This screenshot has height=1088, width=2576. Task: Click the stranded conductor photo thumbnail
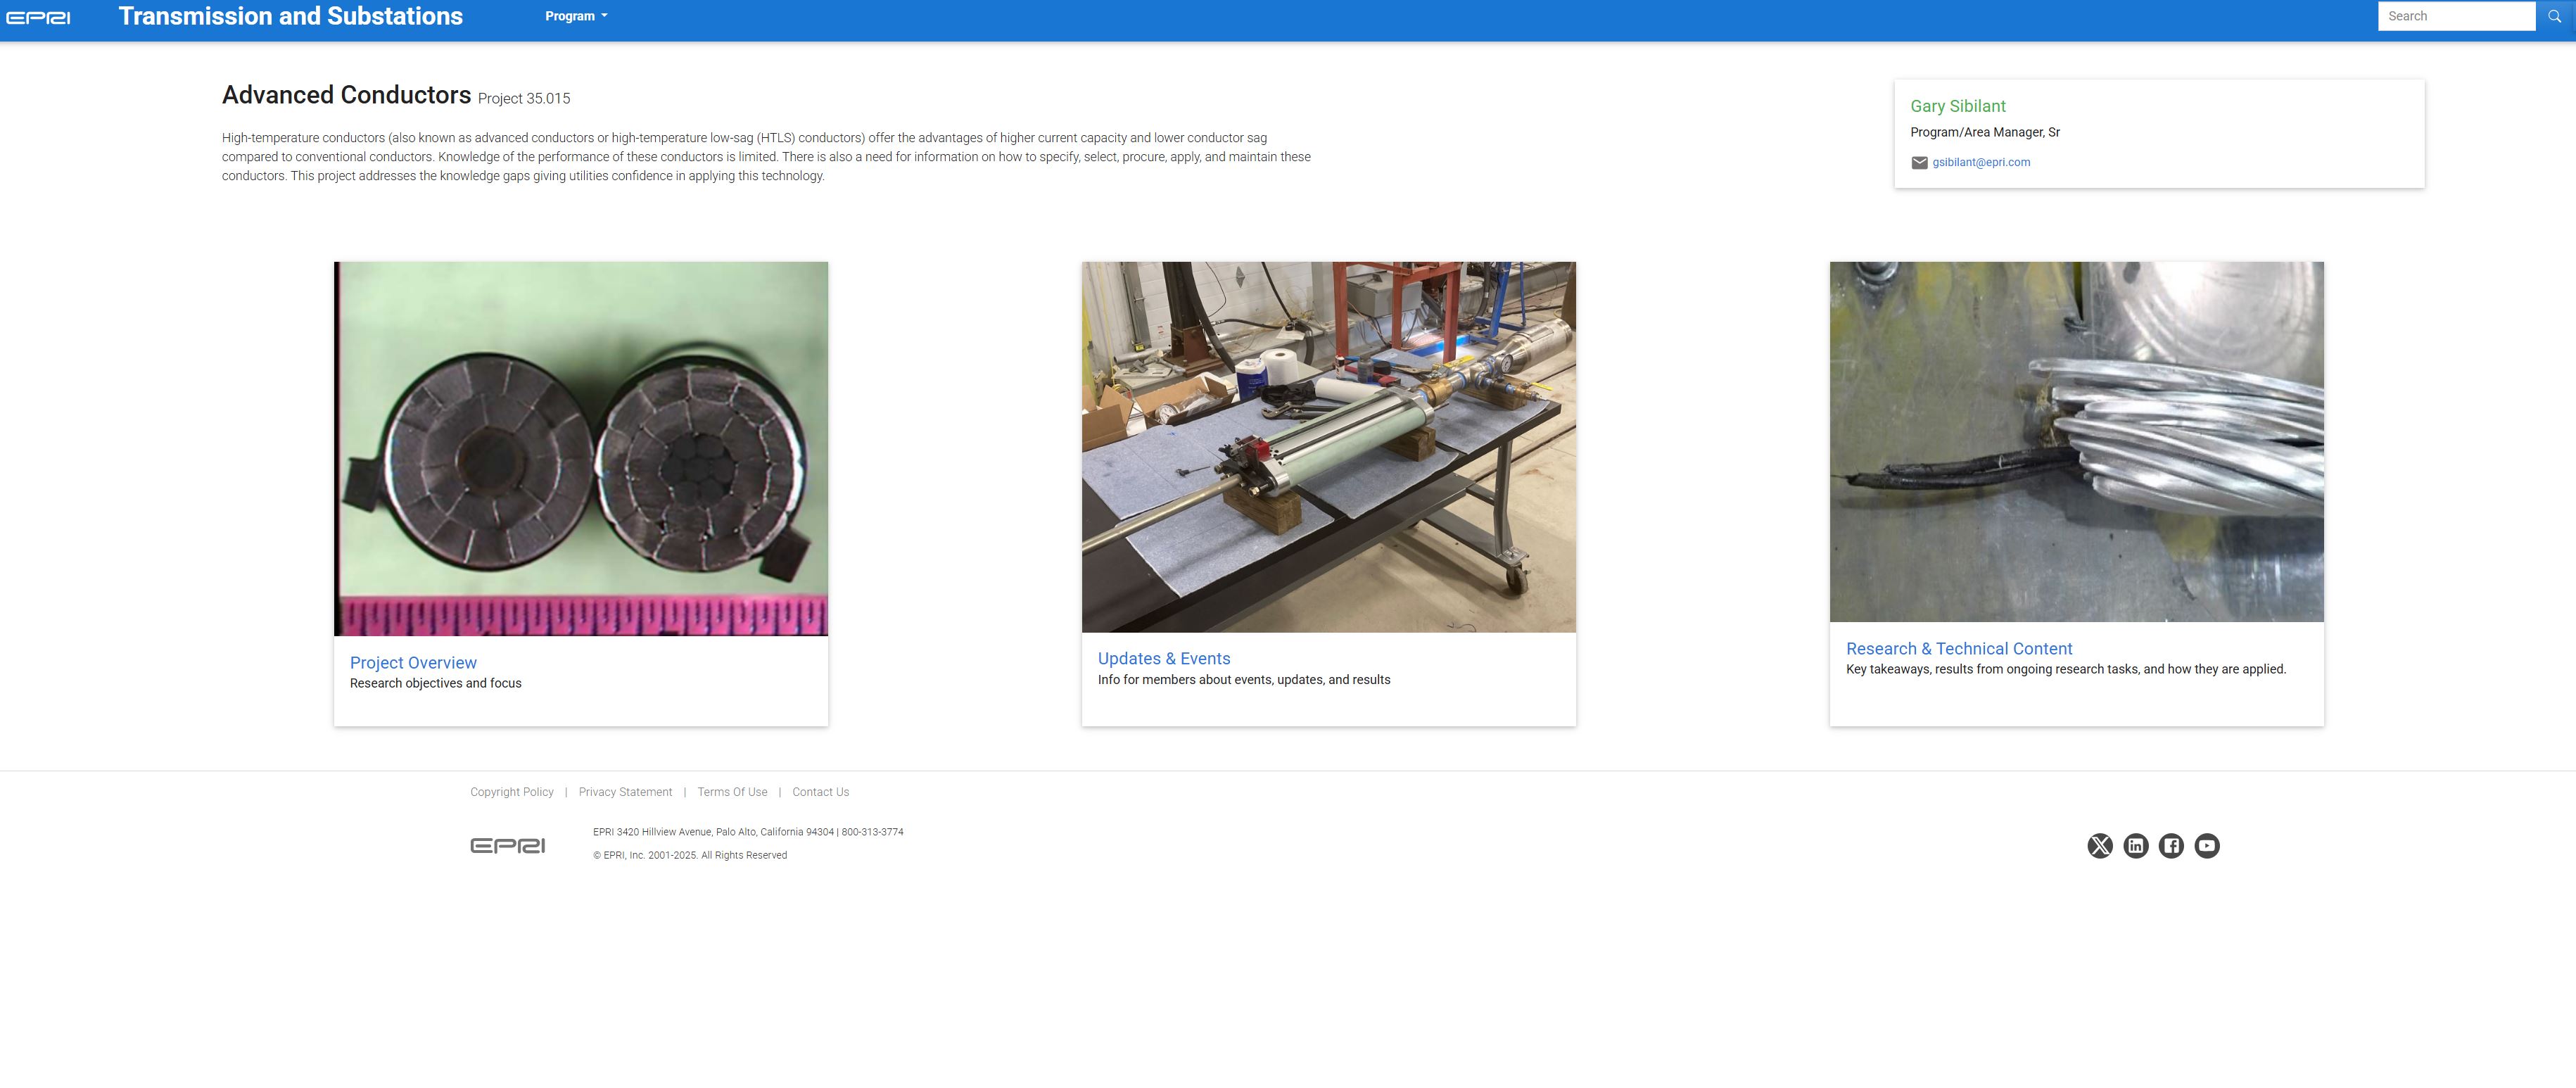(x=2076, y=442)
